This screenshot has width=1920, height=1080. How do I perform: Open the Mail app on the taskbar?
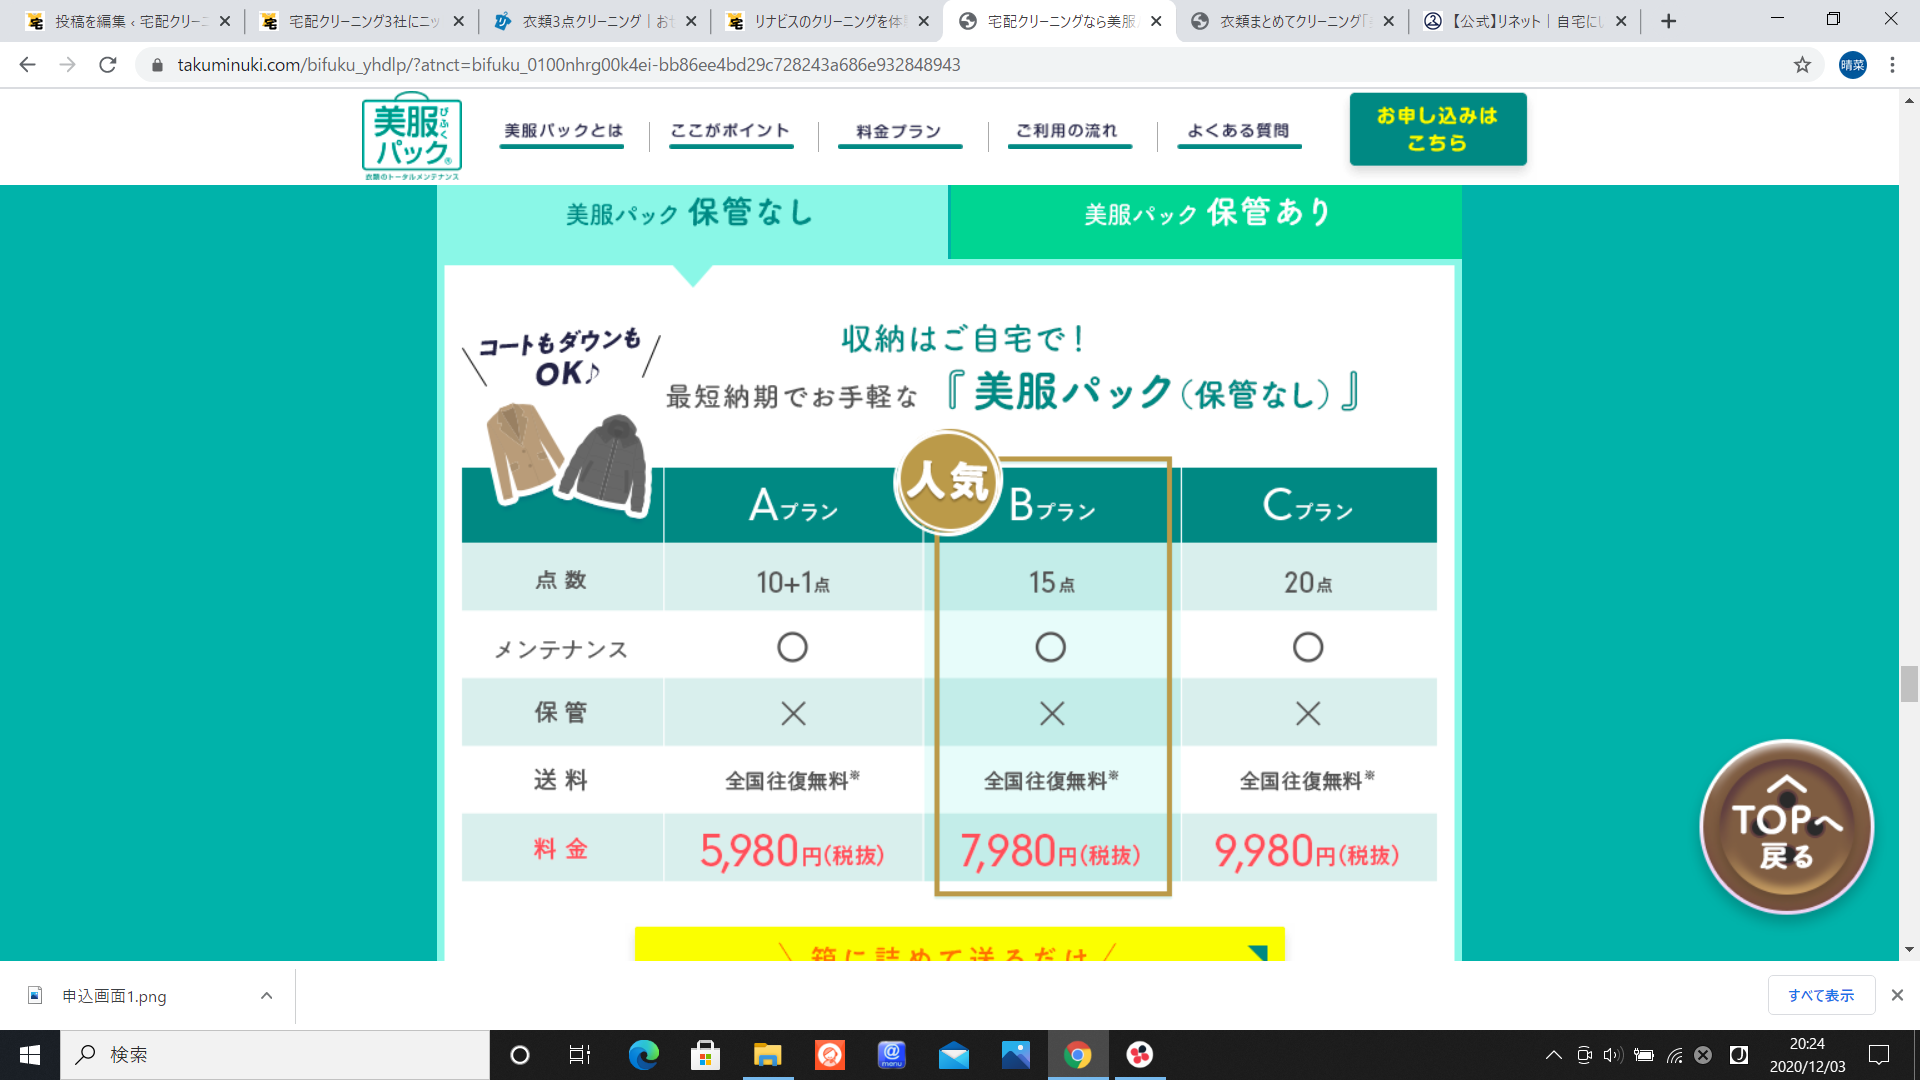(953, 1055)
